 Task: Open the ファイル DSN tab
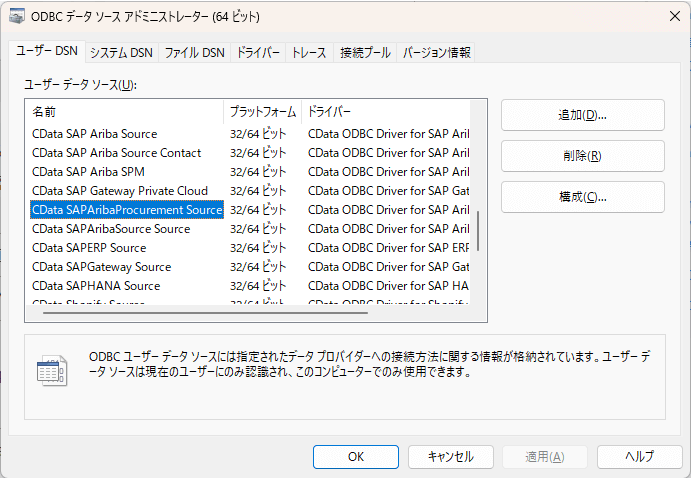click(x=194, y=53)
